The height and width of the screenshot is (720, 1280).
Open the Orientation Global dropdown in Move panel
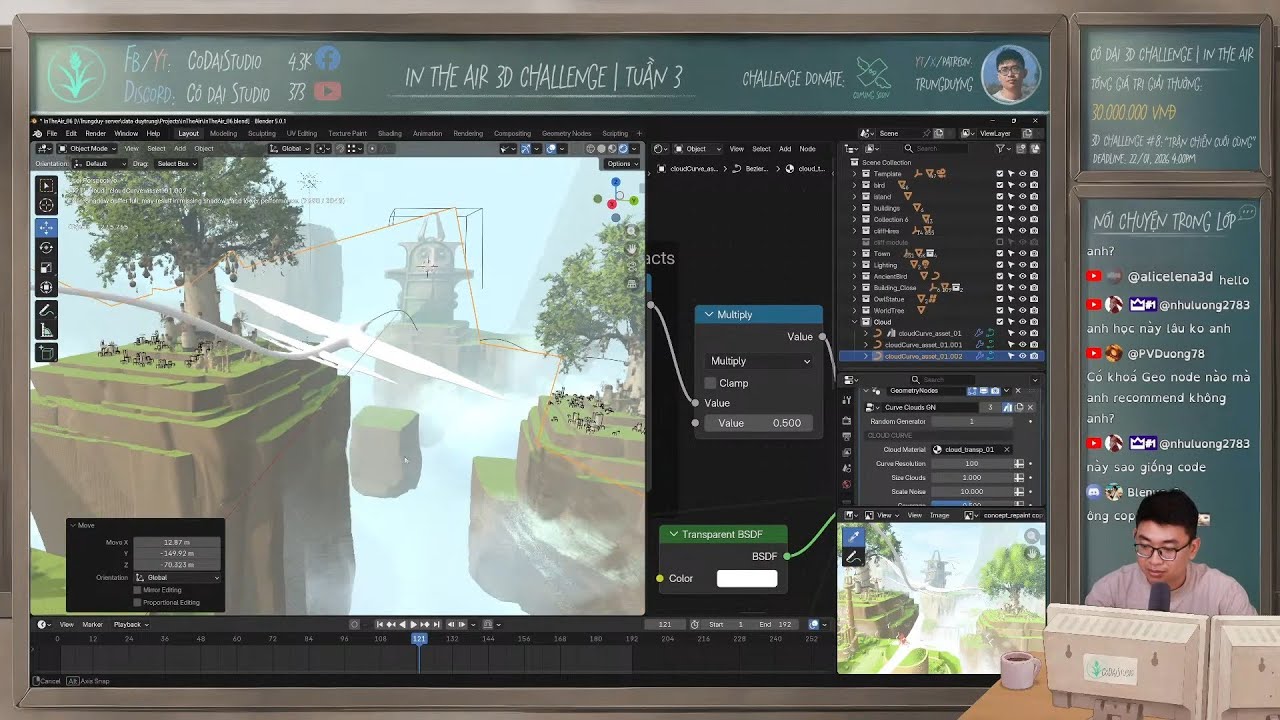tap(176, 577)
